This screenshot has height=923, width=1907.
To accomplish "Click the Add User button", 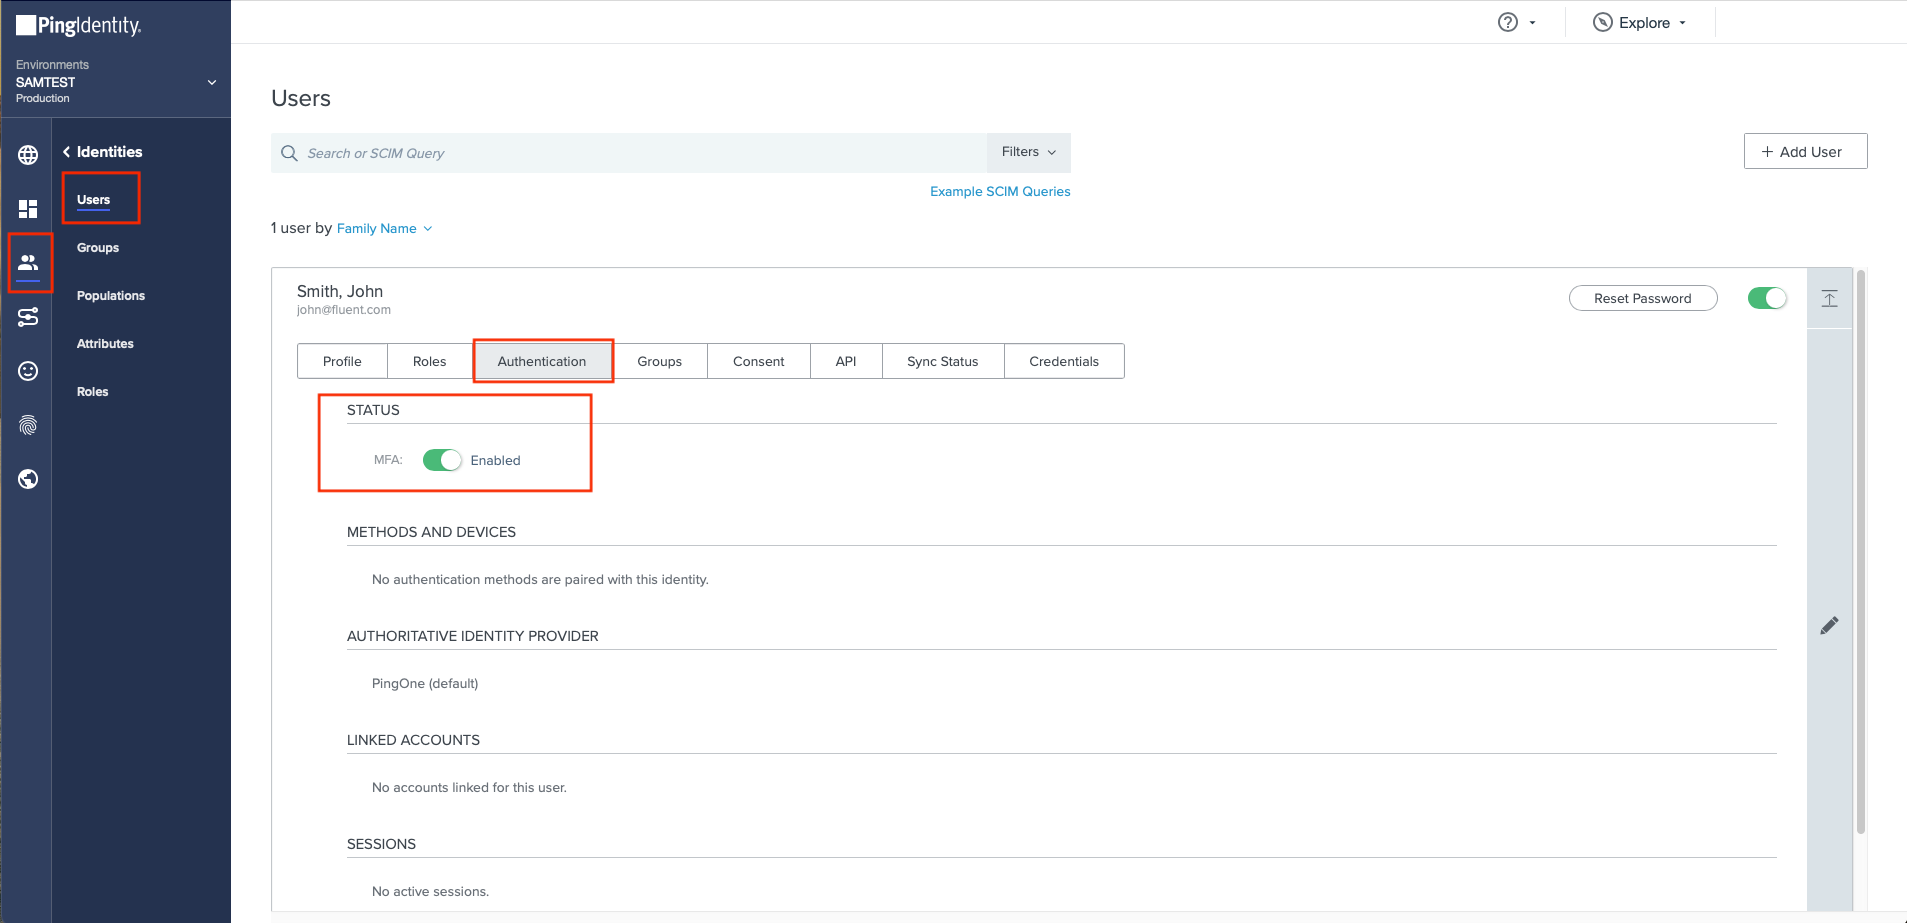I will pos(1804,152).
